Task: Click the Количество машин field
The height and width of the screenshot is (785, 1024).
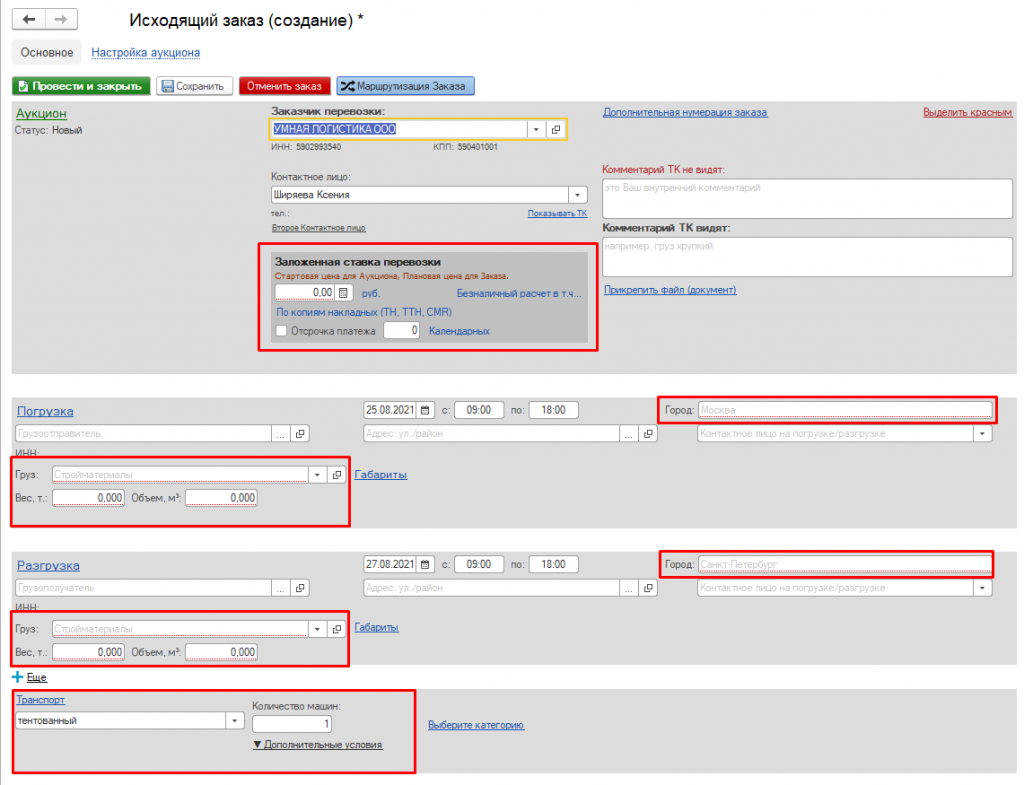Action: tap(292, 724)
